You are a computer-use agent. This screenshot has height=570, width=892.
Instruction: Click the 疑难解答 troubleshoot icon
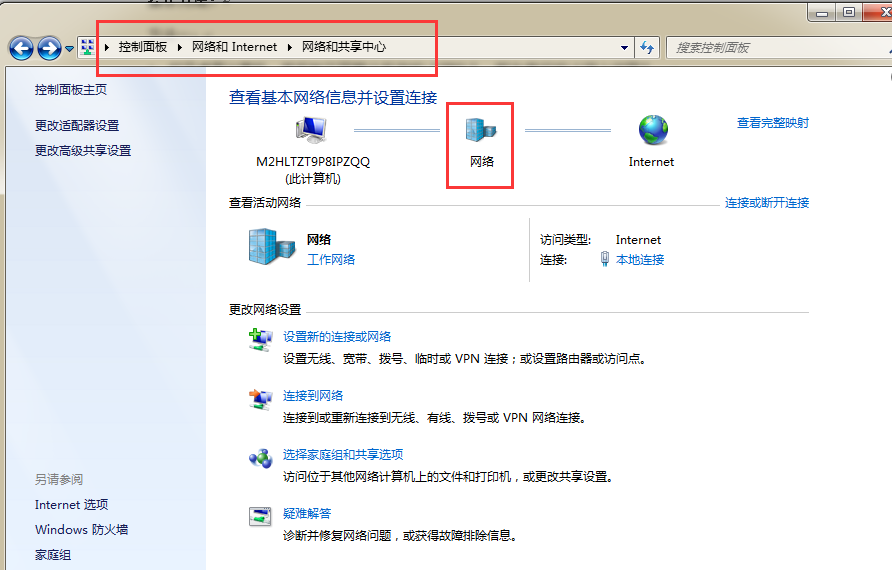261,517
